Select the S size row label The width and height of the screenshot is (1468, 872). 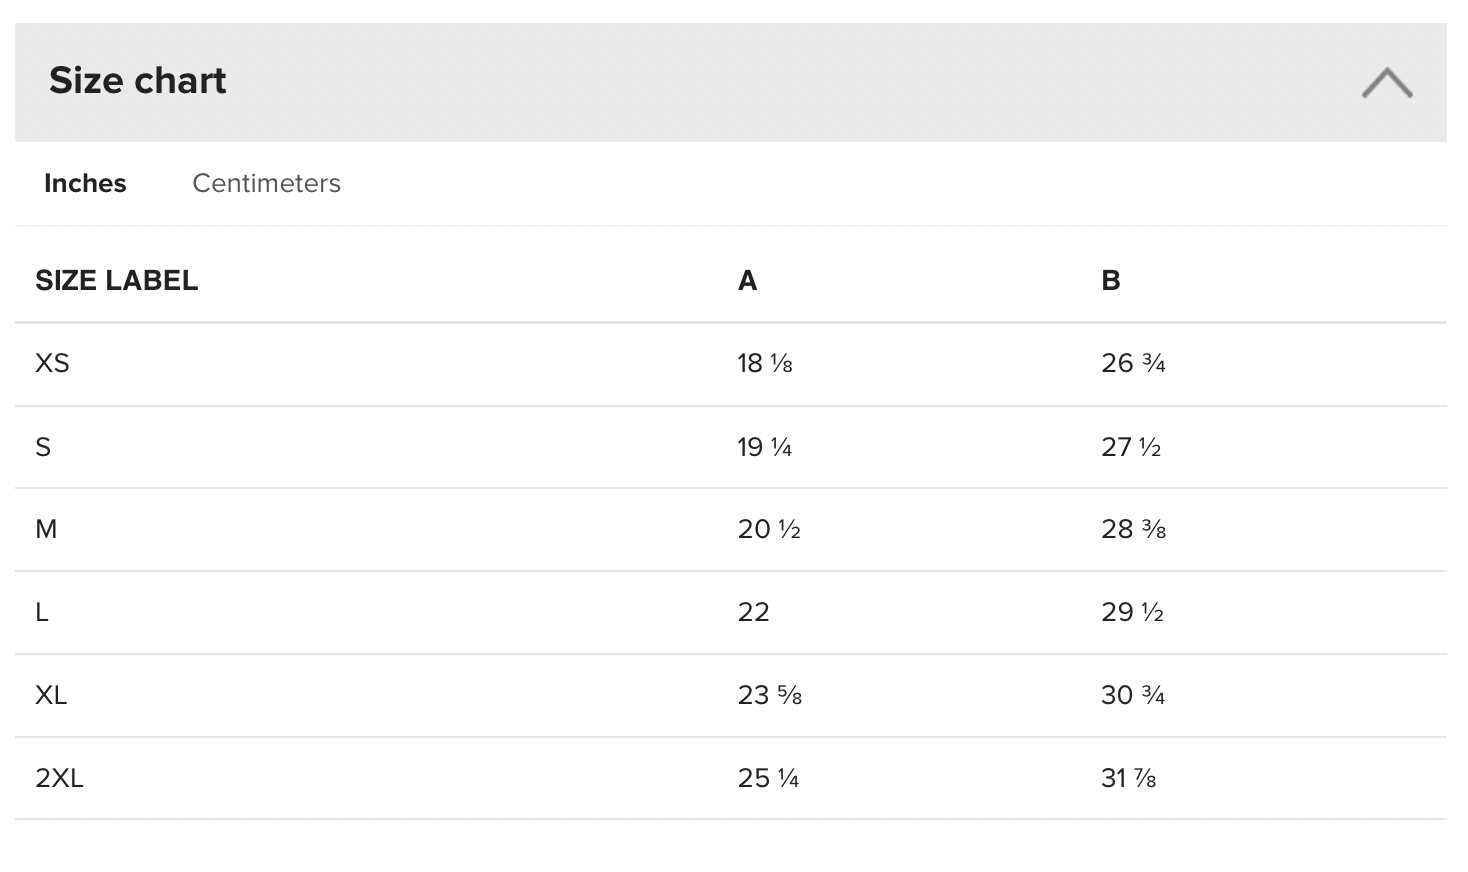pyautogui.click(x=43, y=447)
